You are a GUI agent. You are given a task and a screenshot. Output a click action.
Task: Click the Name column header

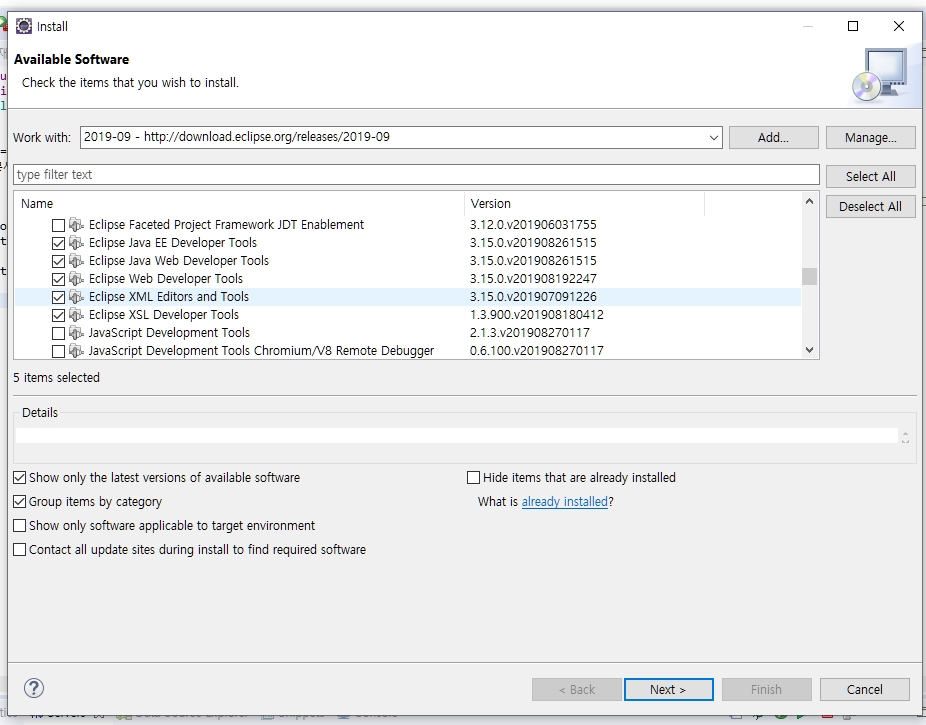(239, 204)
